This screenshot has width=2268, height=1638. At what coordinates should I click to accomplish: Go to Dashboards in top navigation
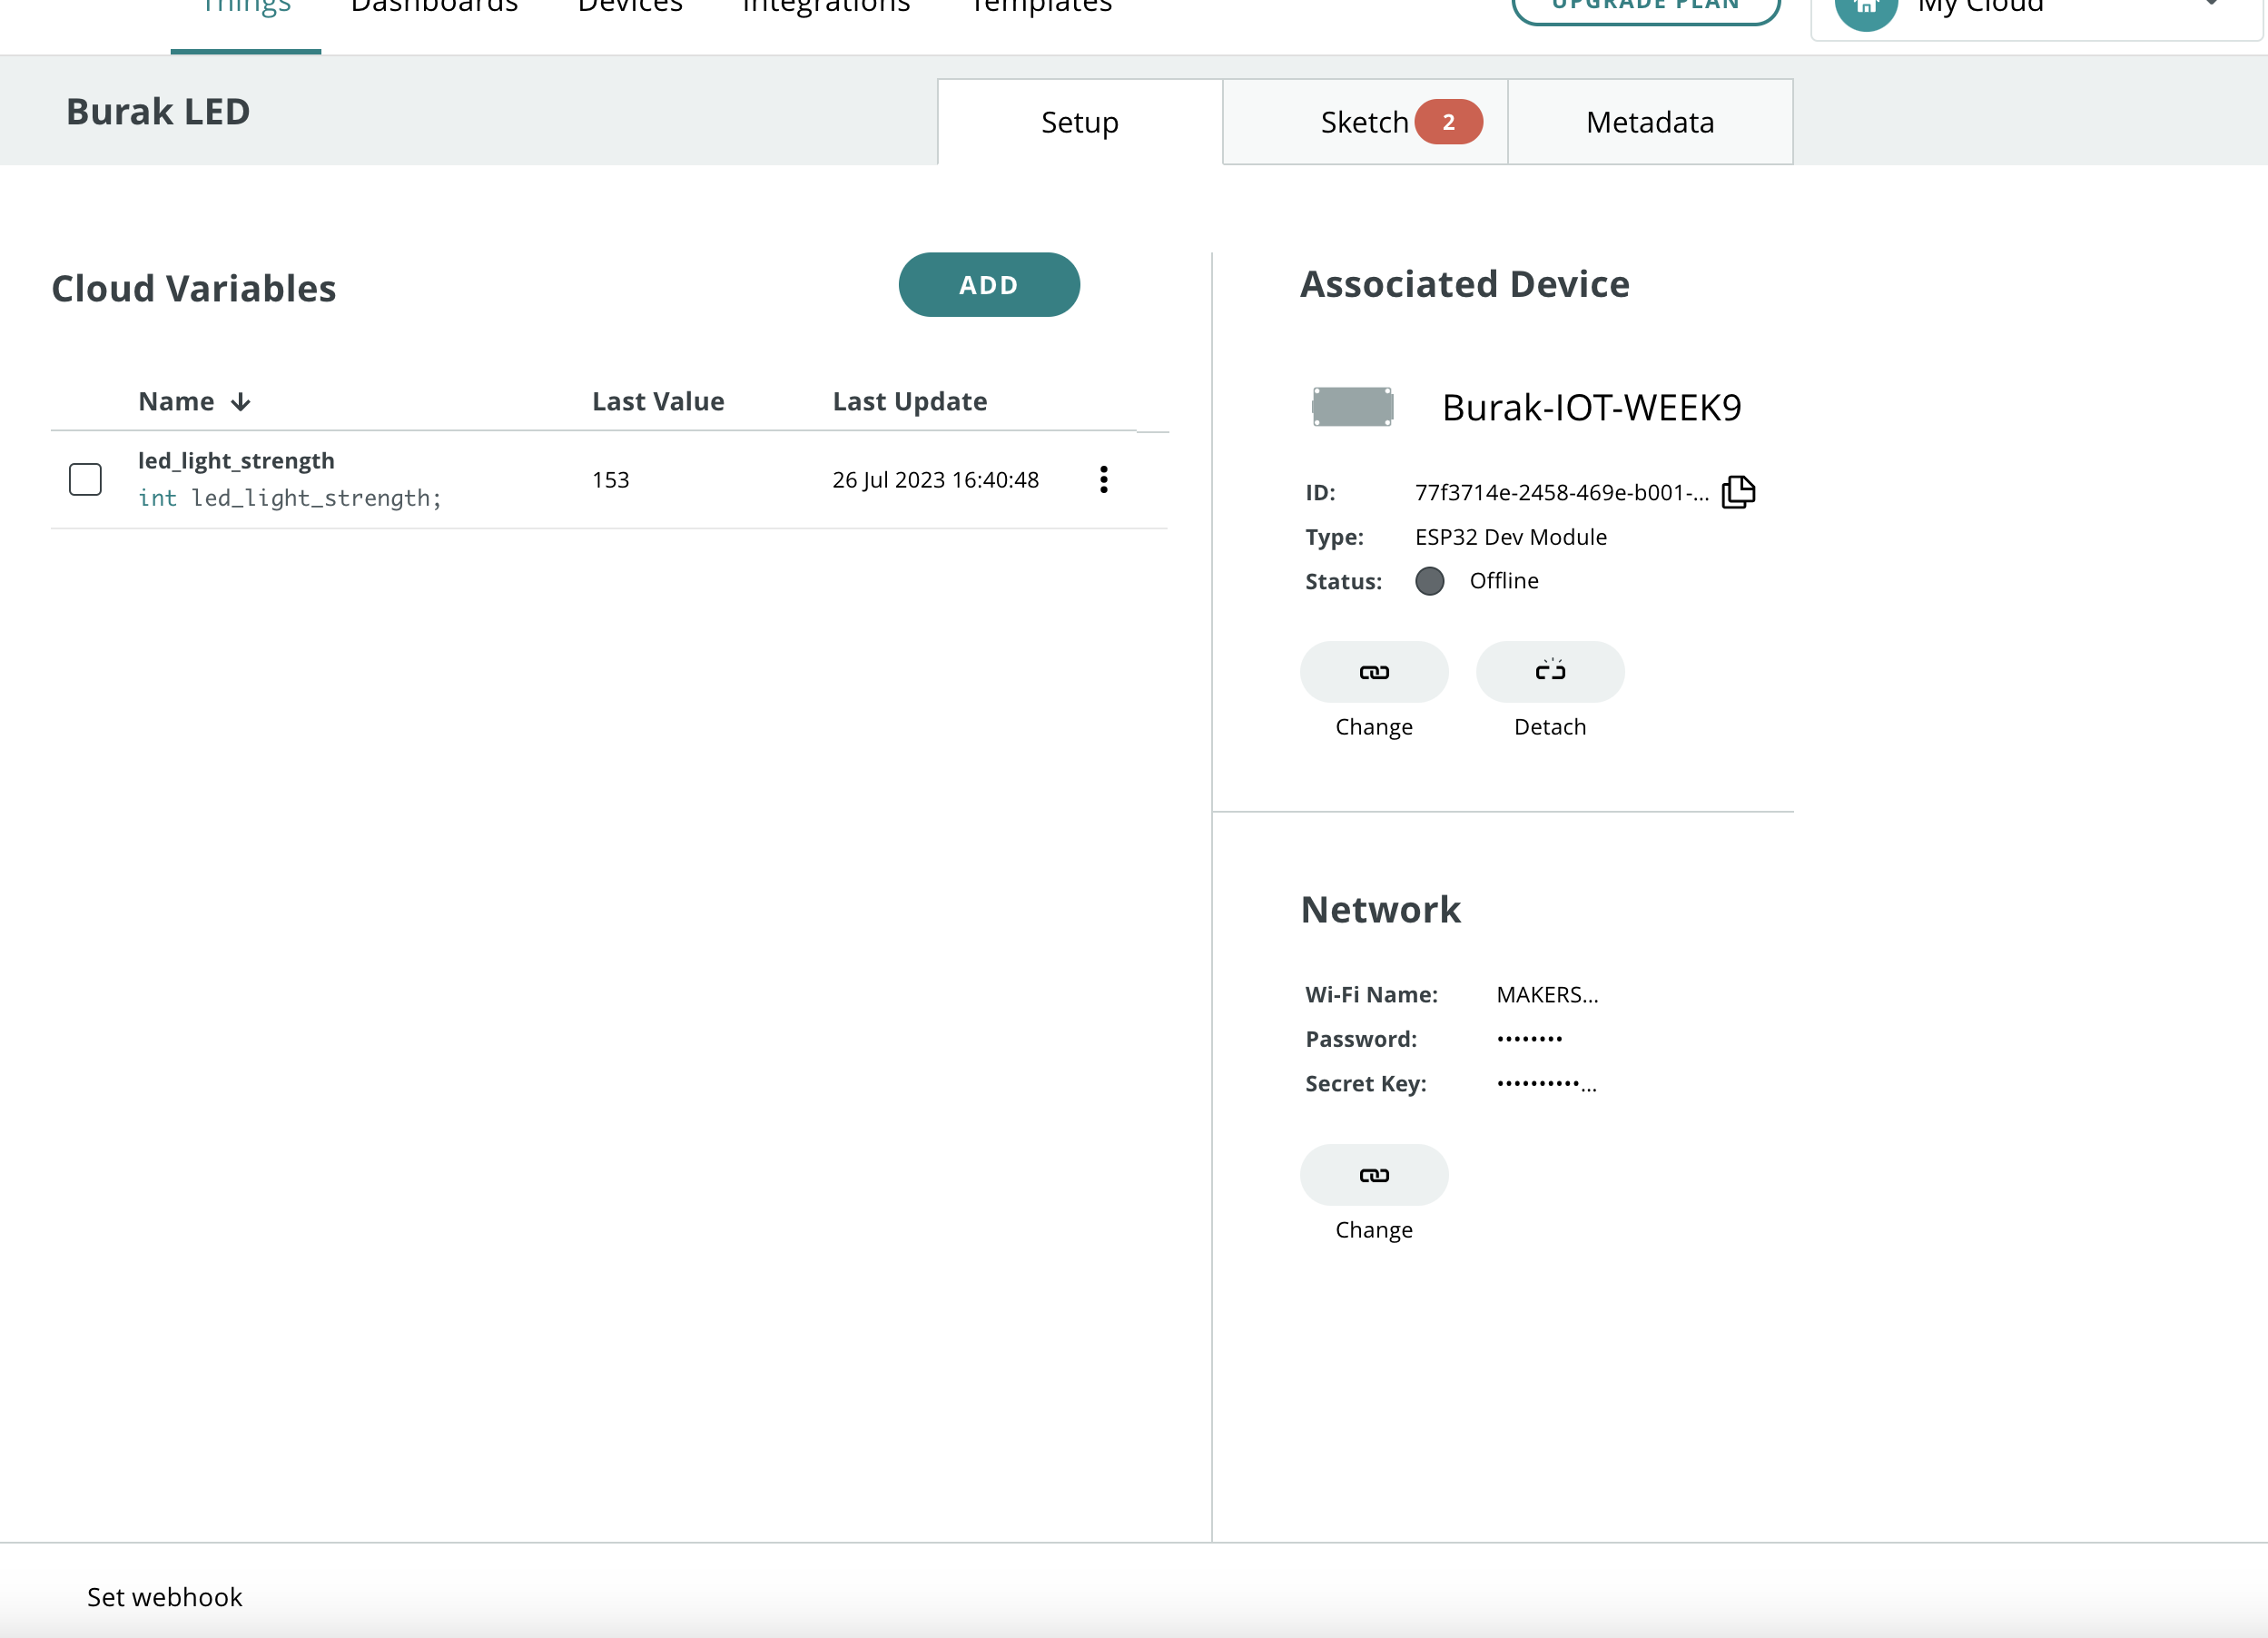coord(434,8)
